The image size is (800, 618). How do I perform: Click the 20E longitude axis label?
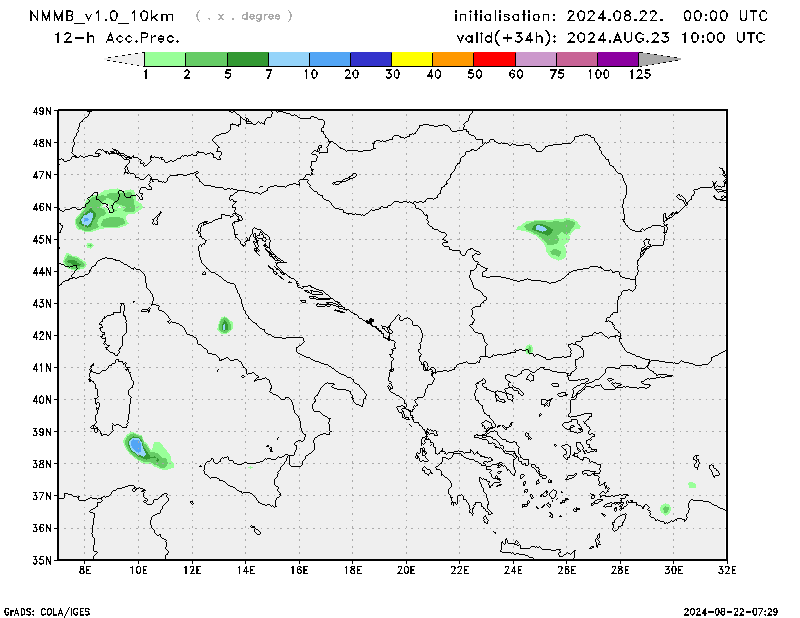click(x=406, y=571)
